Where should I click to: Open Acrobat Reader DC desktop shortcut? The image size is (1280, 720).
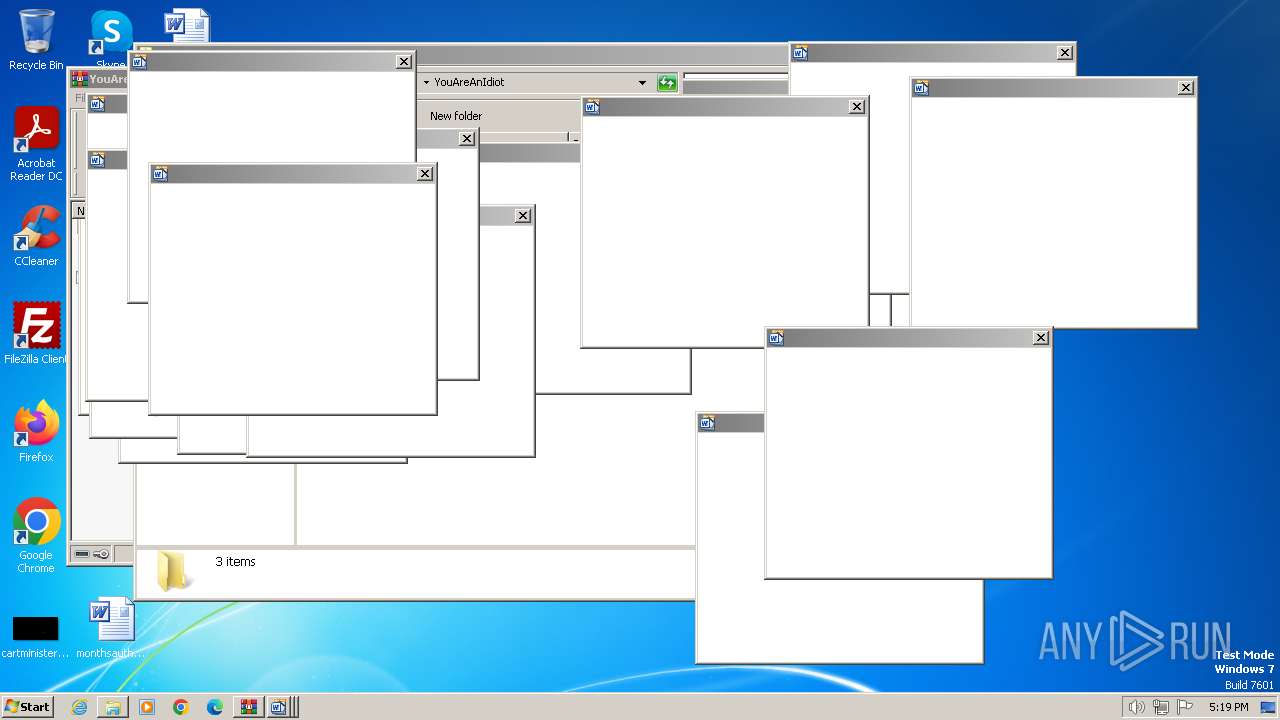tap(36, 144)
